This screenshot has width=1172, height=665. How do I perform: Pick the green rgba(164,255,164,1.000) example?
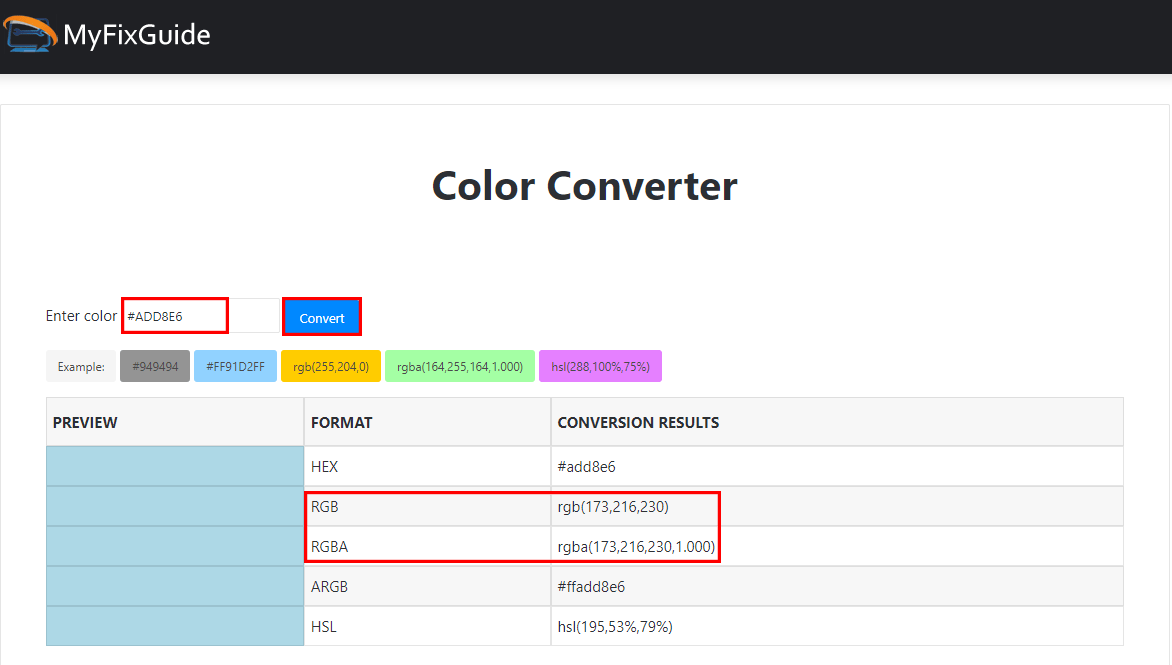click(x=459, y=366)
